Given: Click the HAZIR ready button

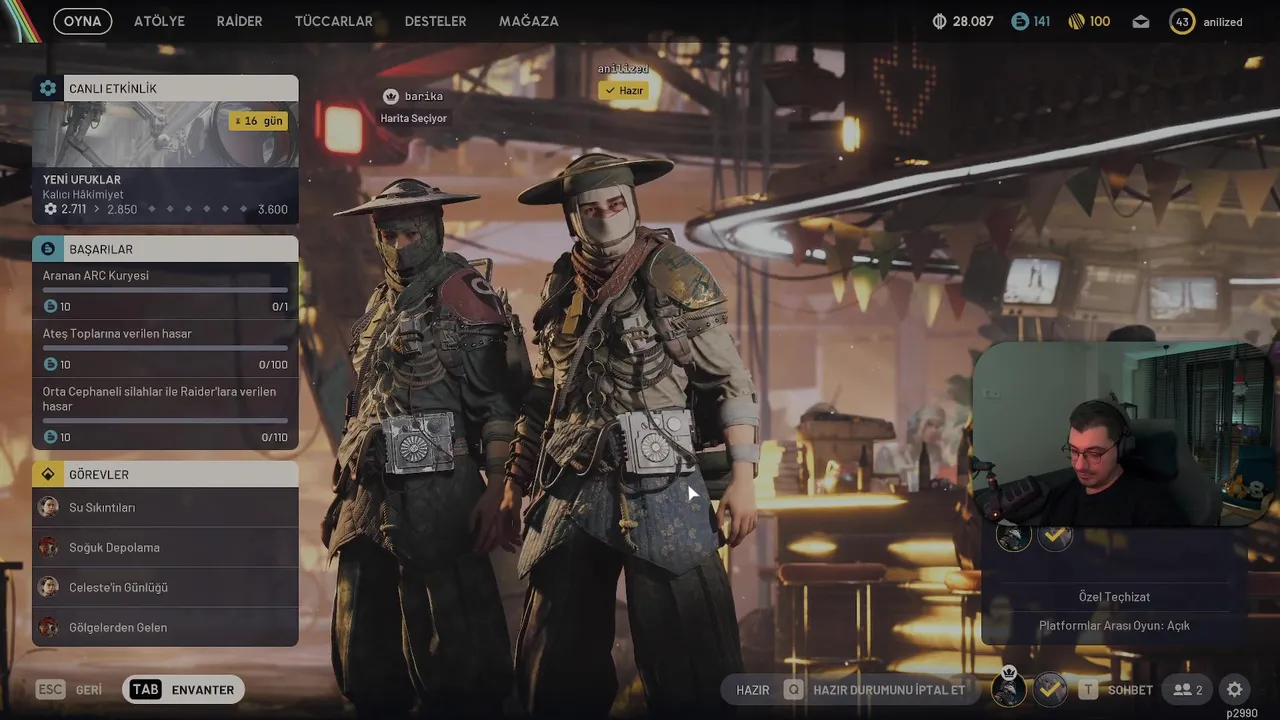Looking at the screenshot, I should coord(753,690).
